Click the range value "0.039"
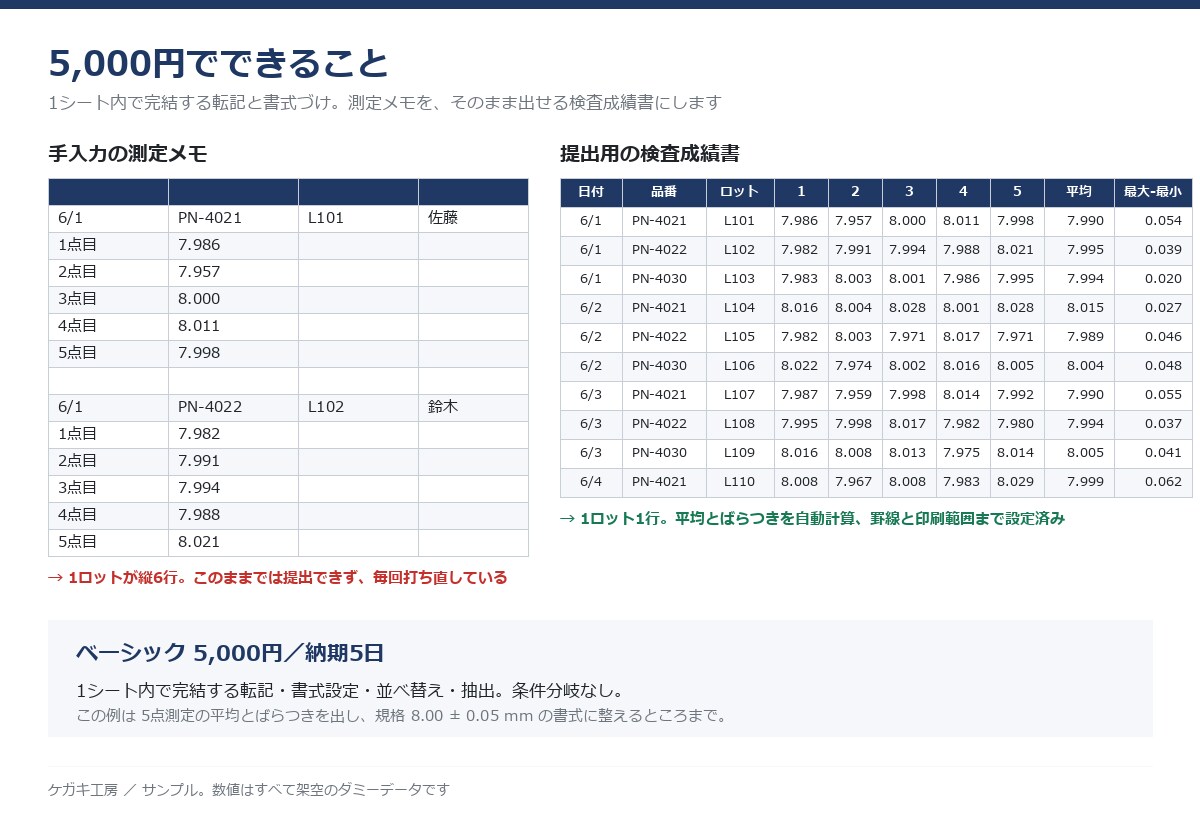 [x=1163, y=250]
